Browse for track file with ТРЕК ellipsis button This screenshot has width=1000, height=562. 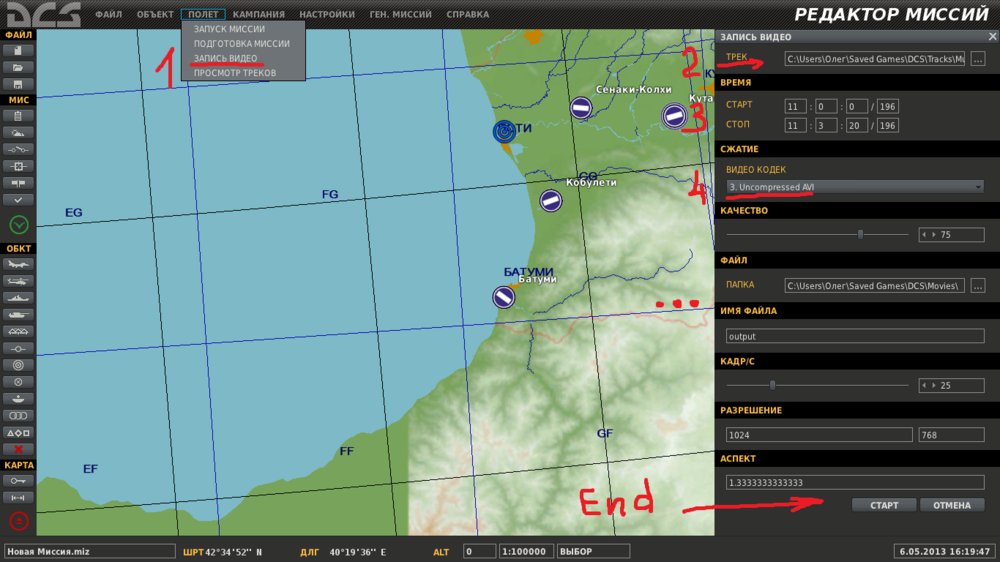(x=978, y=59)
